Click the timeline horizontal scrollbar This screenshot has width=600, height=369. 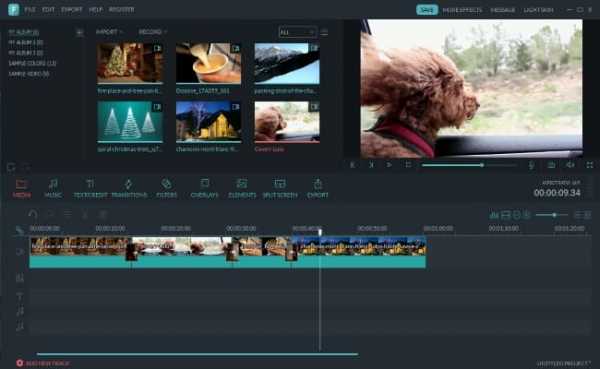point(197,354)
